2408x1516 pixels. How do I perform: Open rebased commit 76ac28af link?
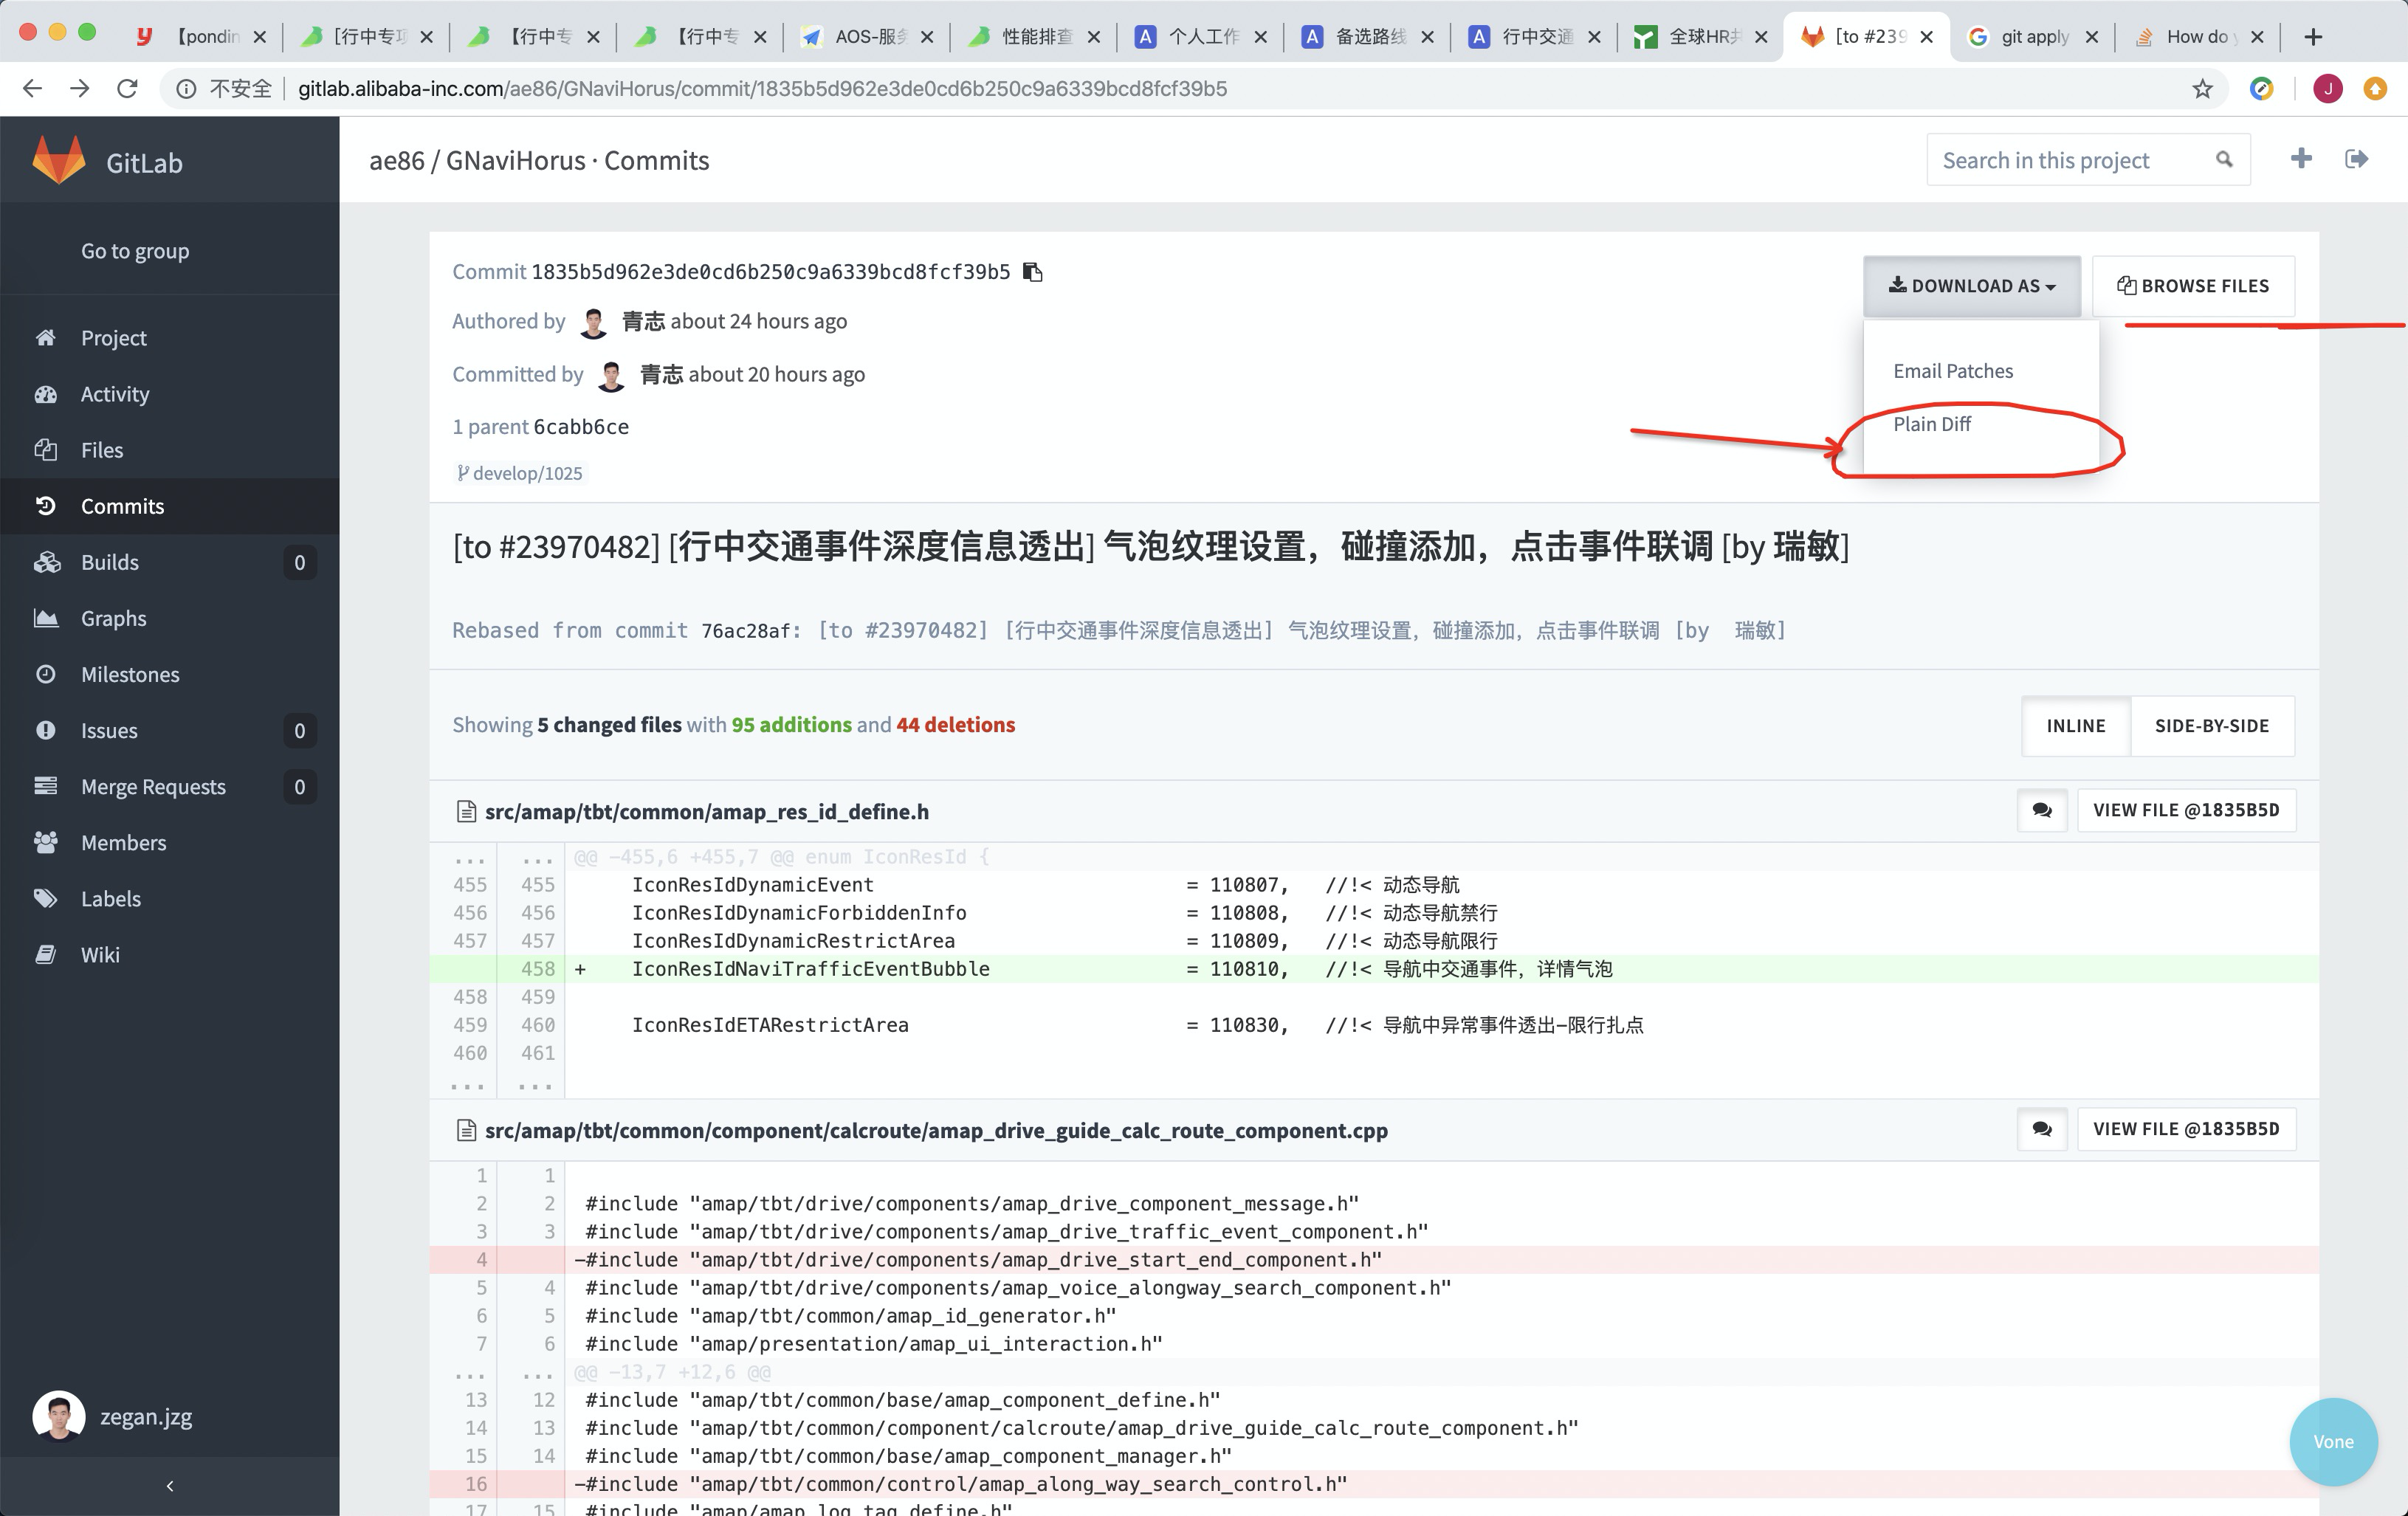point(747,631)
